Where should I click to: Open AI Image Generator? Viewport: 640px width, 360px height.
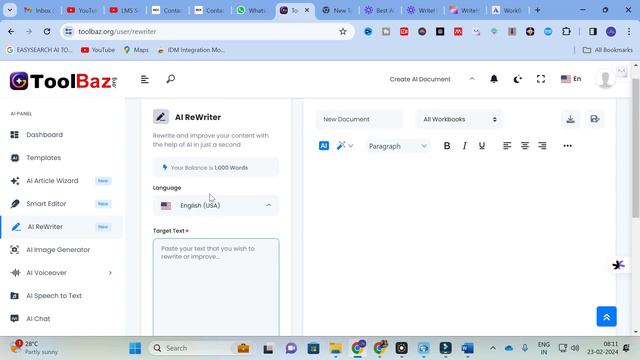58,249
